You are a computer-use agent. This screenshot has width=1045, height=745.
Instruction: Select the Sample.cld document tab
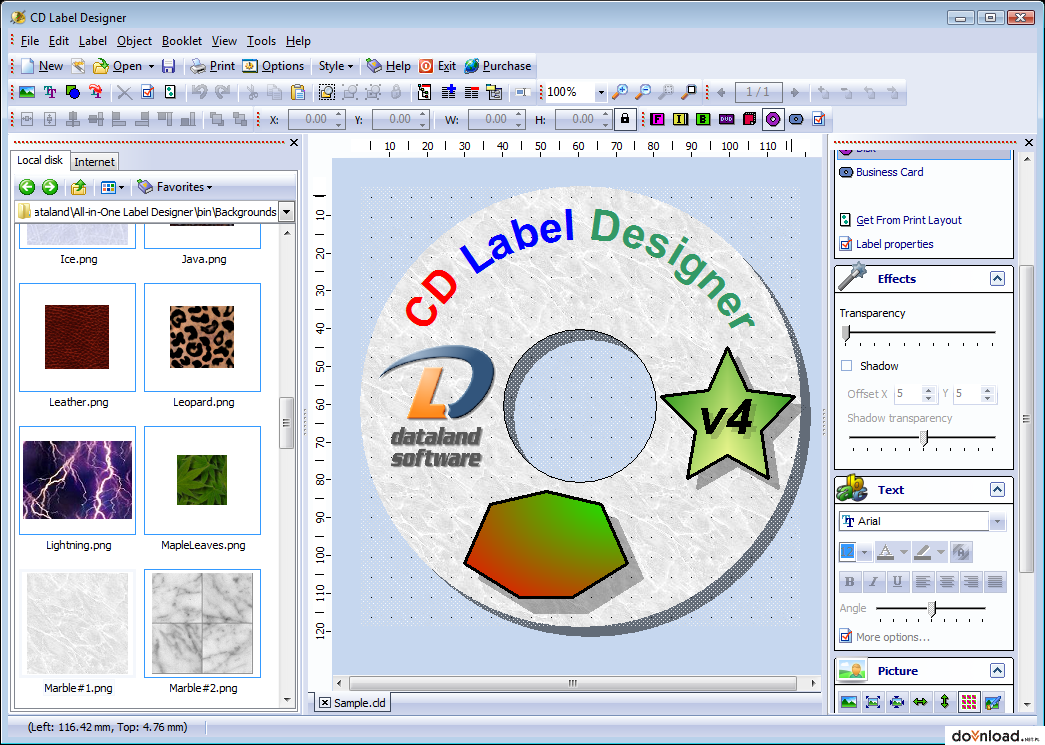(x=352, y=702)
